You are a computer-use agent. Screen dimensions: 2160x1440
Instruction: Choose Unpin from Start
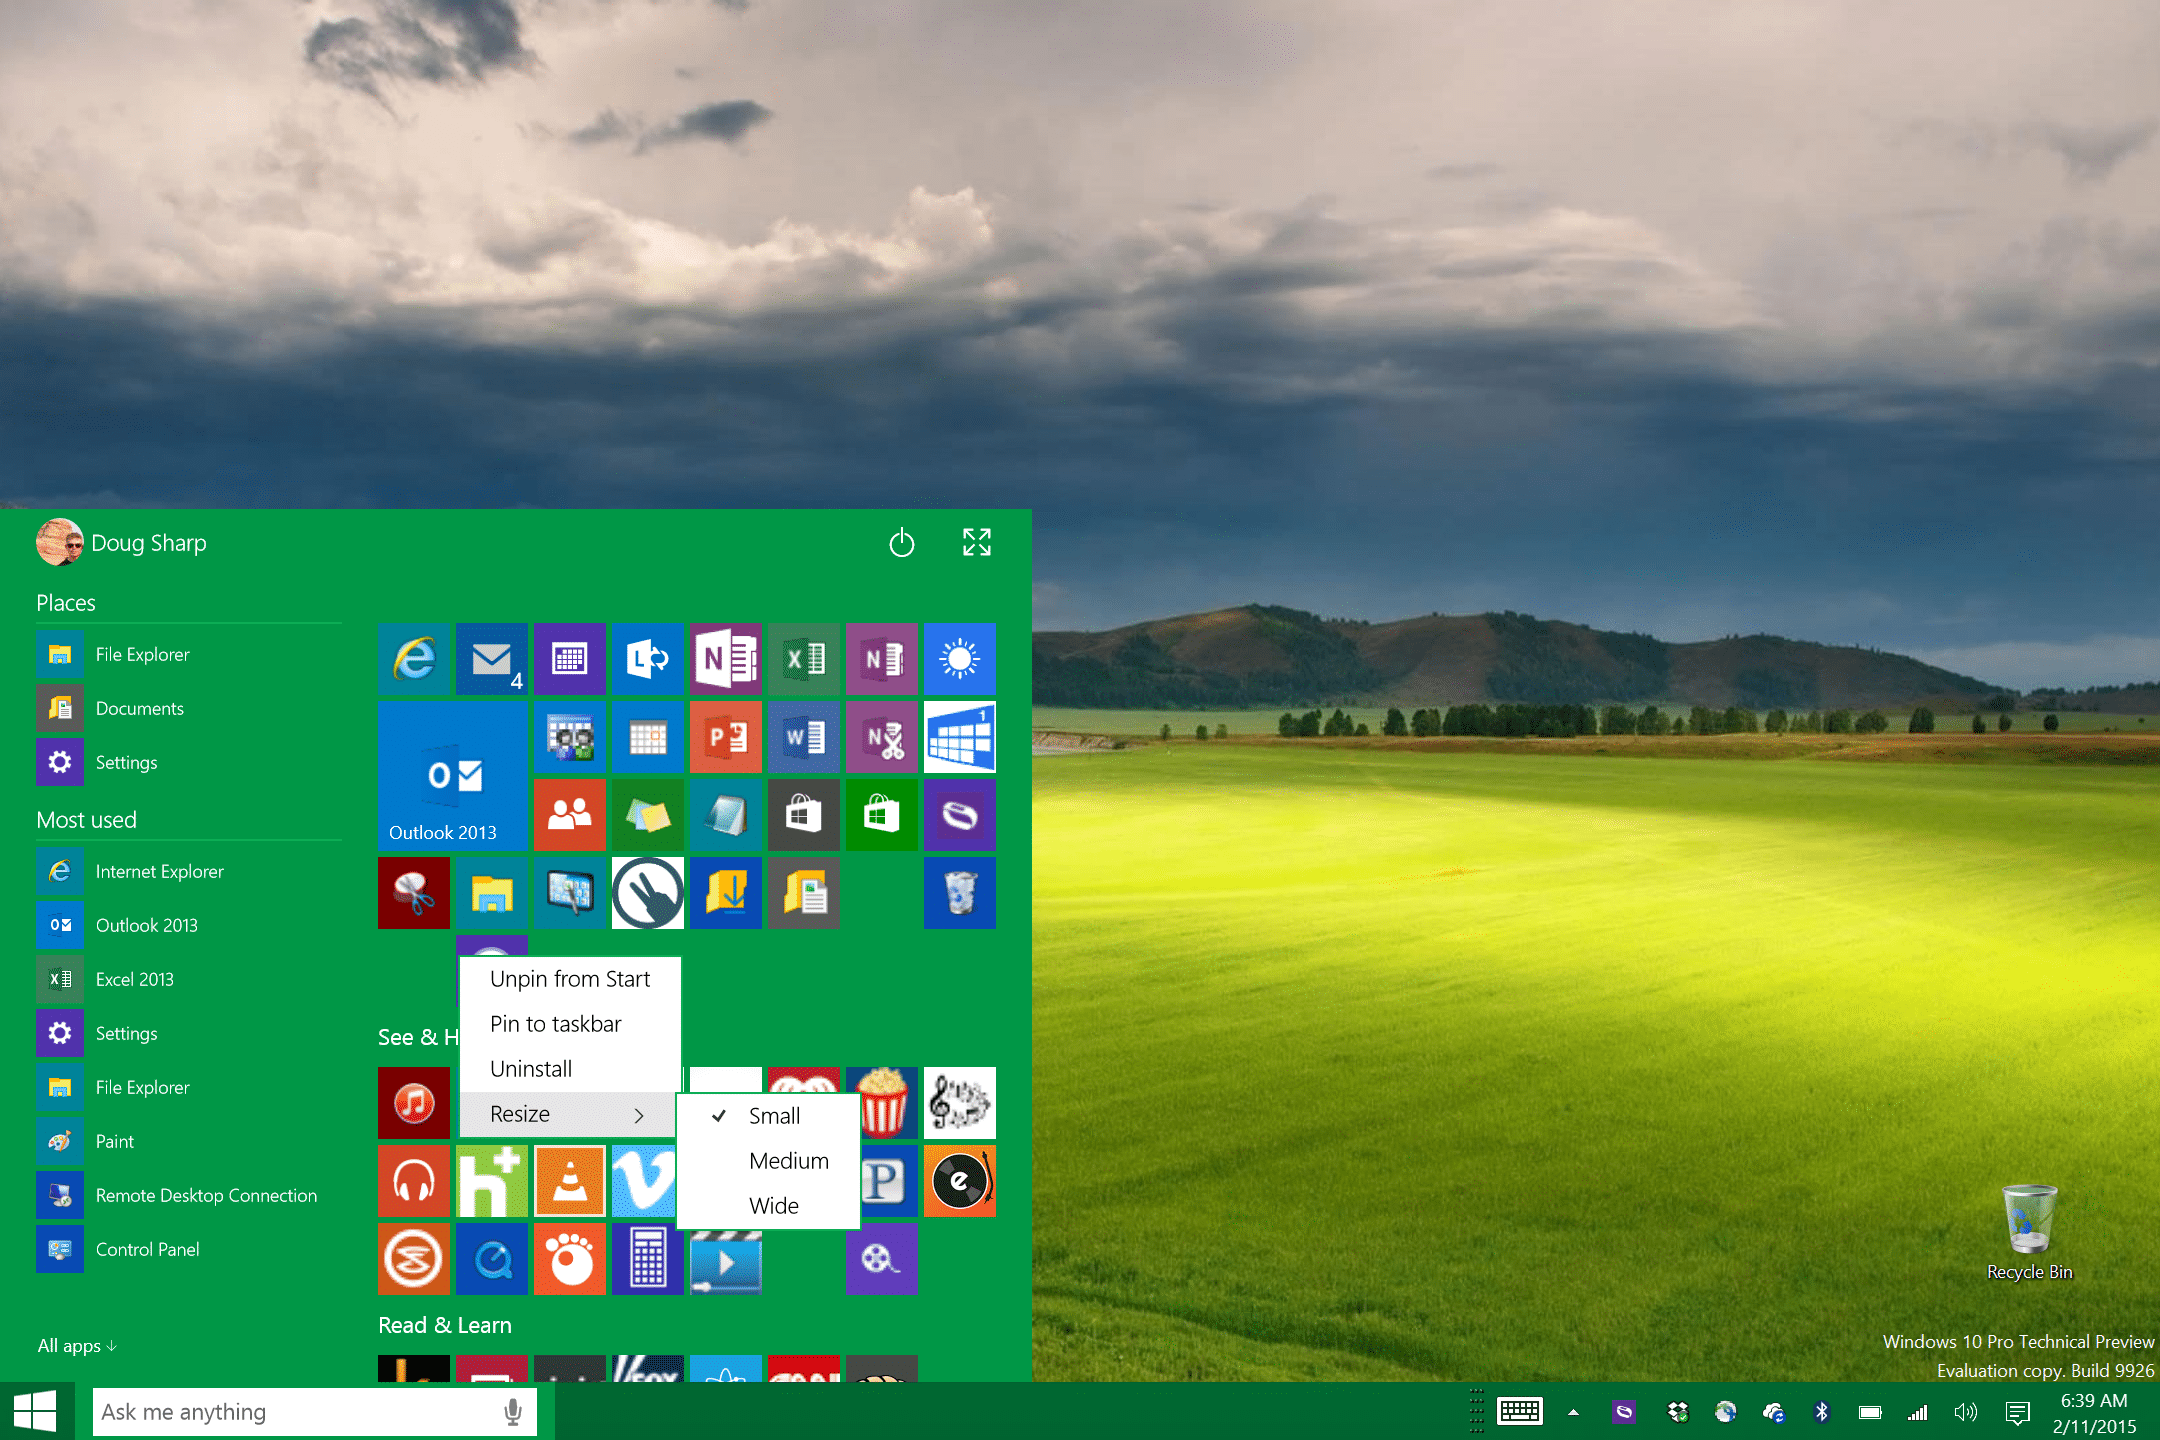(x=569, y=979)
